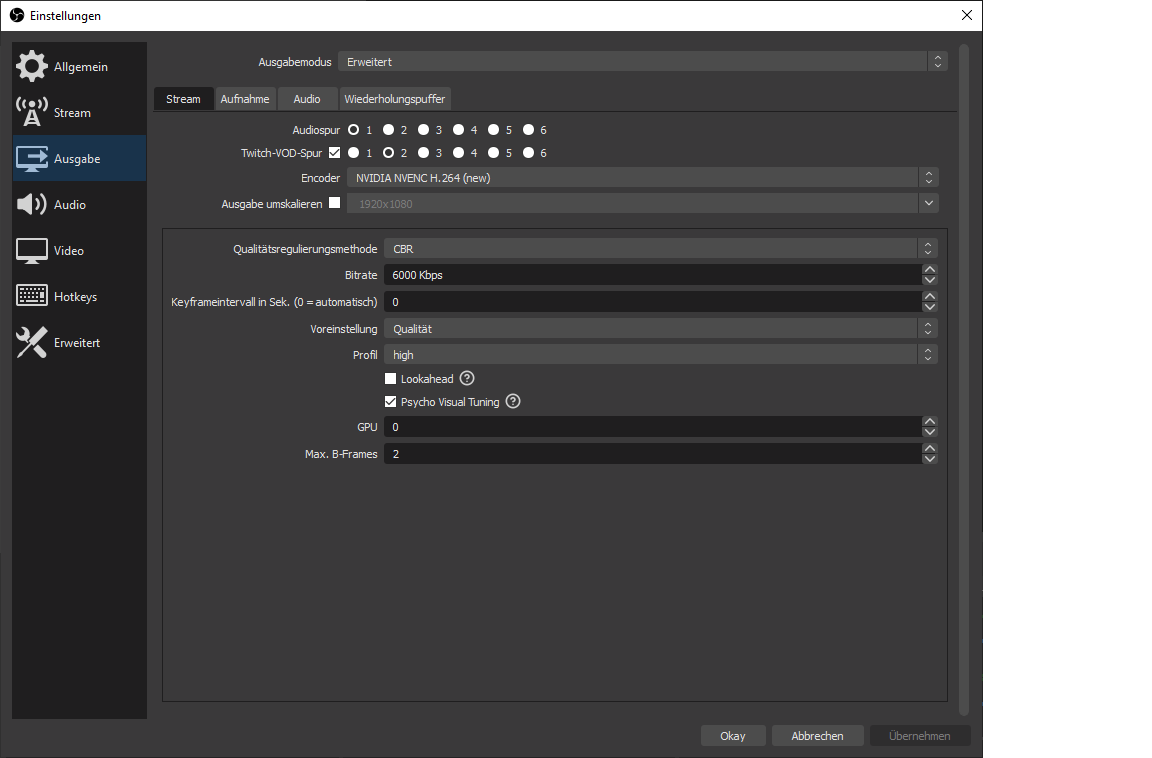Open the Ausgabemodus dropdown
Image resolution: width=1152 pixels, height=758 pixels.
[643, 62]
